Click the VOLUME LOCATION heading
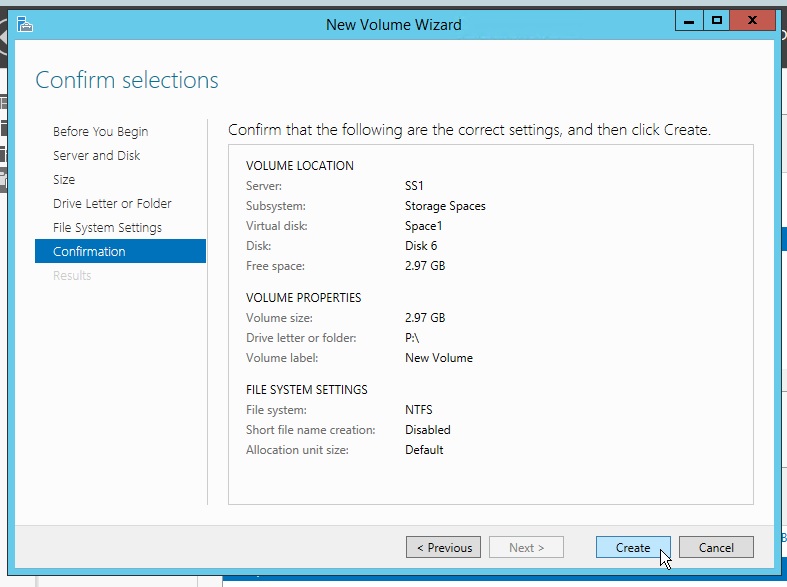The width and height of the screenshot is (787, 587). [300, 166]
